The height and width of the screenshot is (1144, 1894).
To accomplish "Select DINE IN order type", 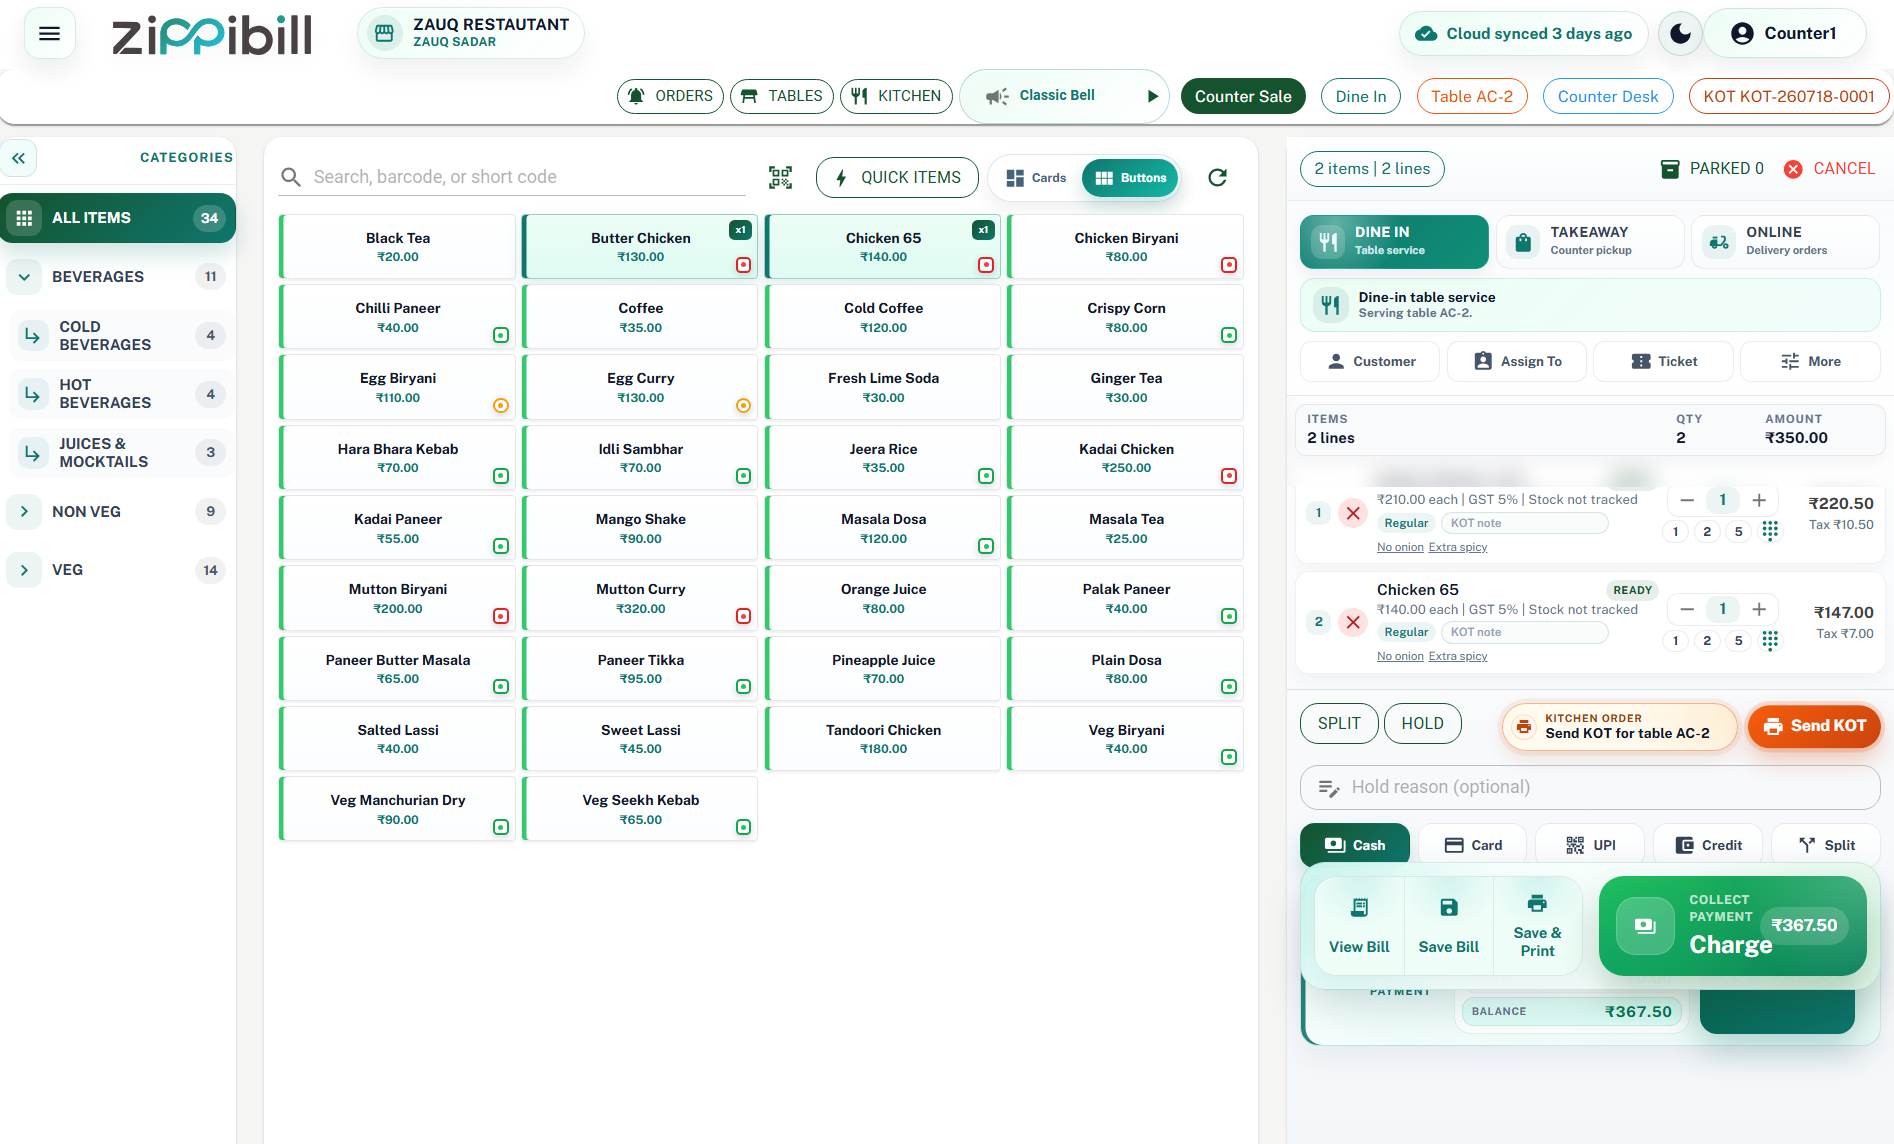I will pyautogui.click(x=1394, y=242).
